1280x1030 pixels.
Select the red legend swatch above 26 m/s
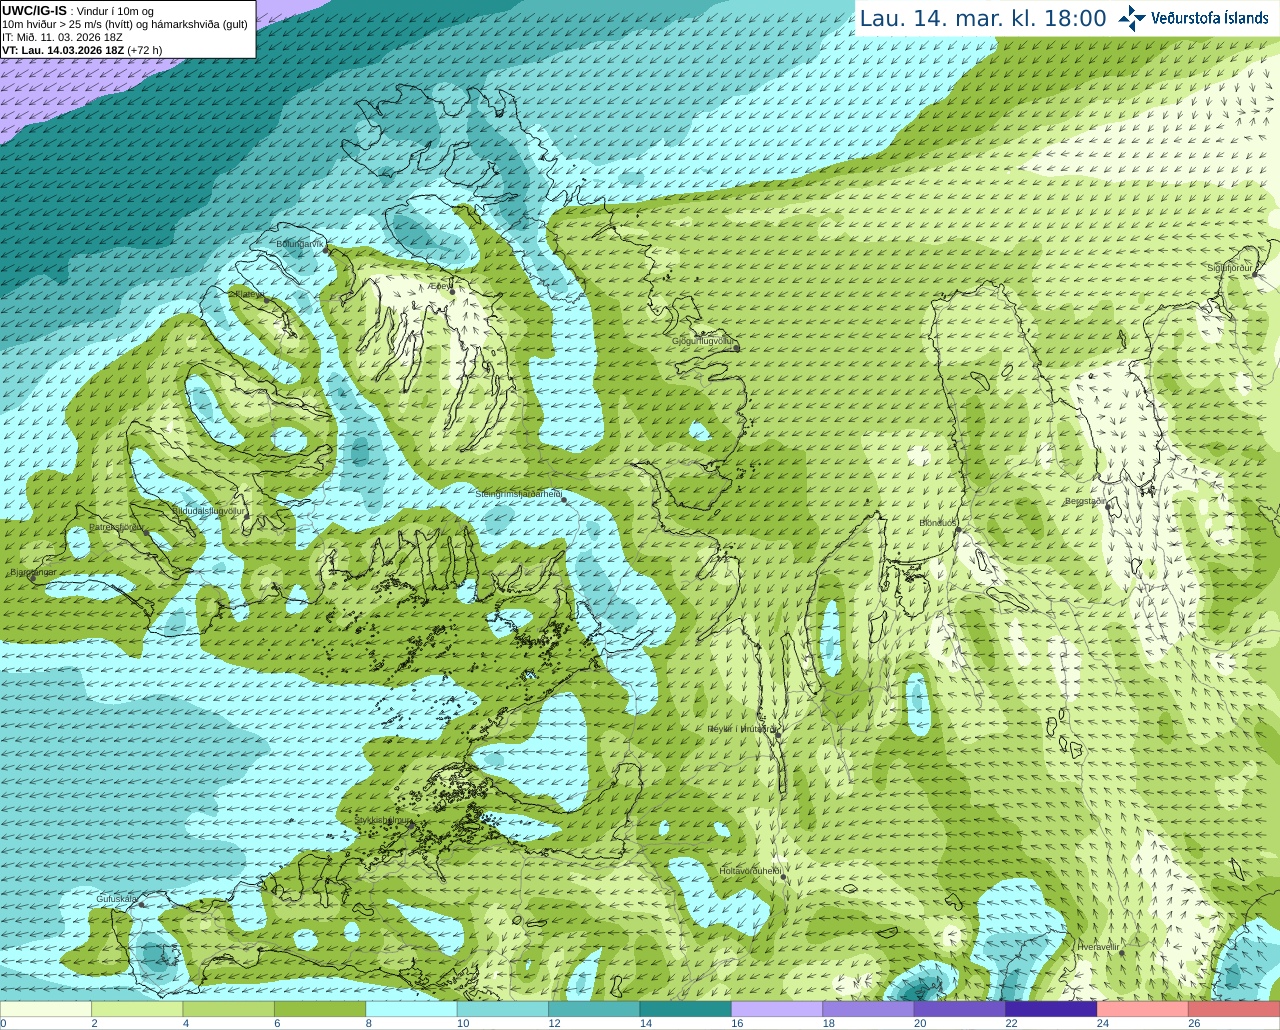tap(1234, 1009)
